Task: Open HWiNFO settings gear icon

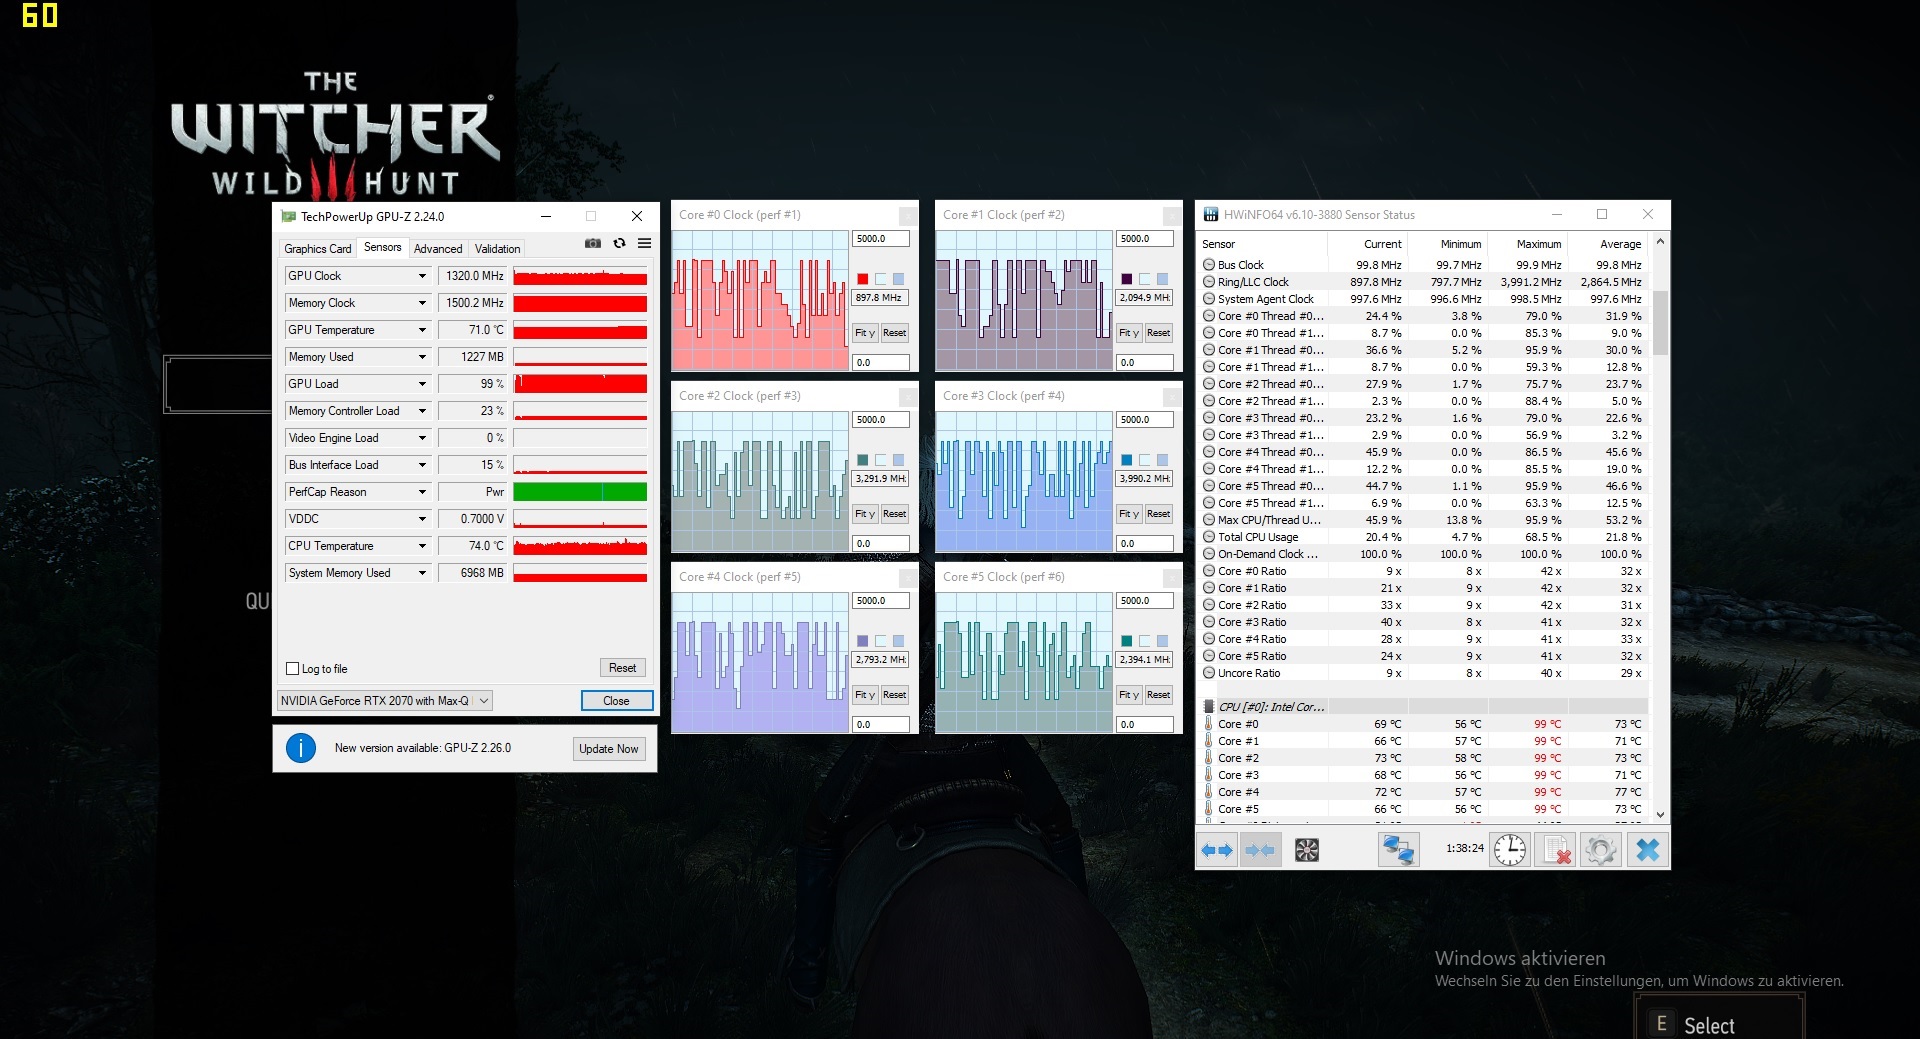Action: tap(1600, 851)
